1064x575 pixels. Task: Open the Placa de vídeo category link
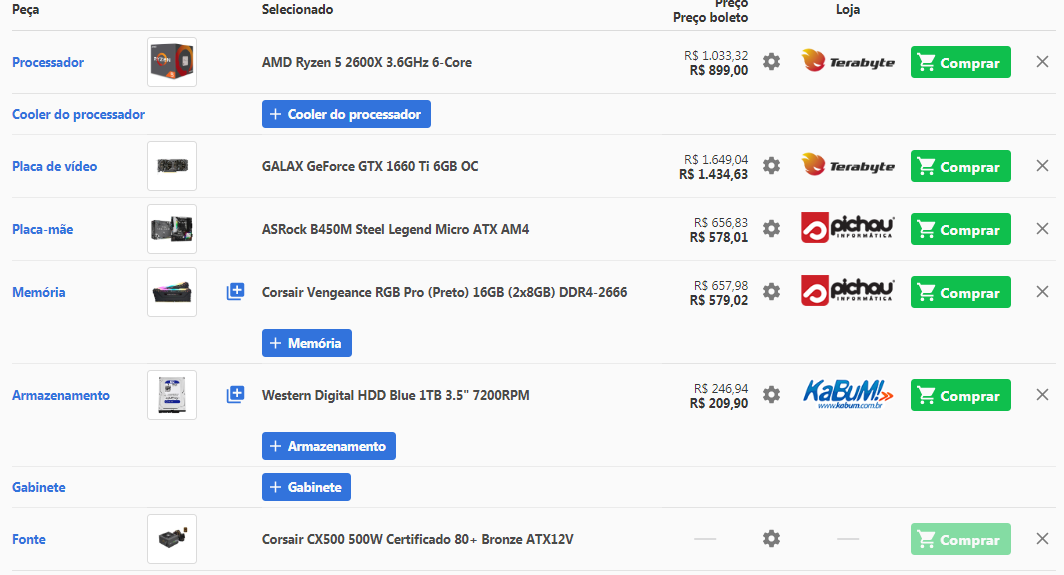click(x=54, y=166)
